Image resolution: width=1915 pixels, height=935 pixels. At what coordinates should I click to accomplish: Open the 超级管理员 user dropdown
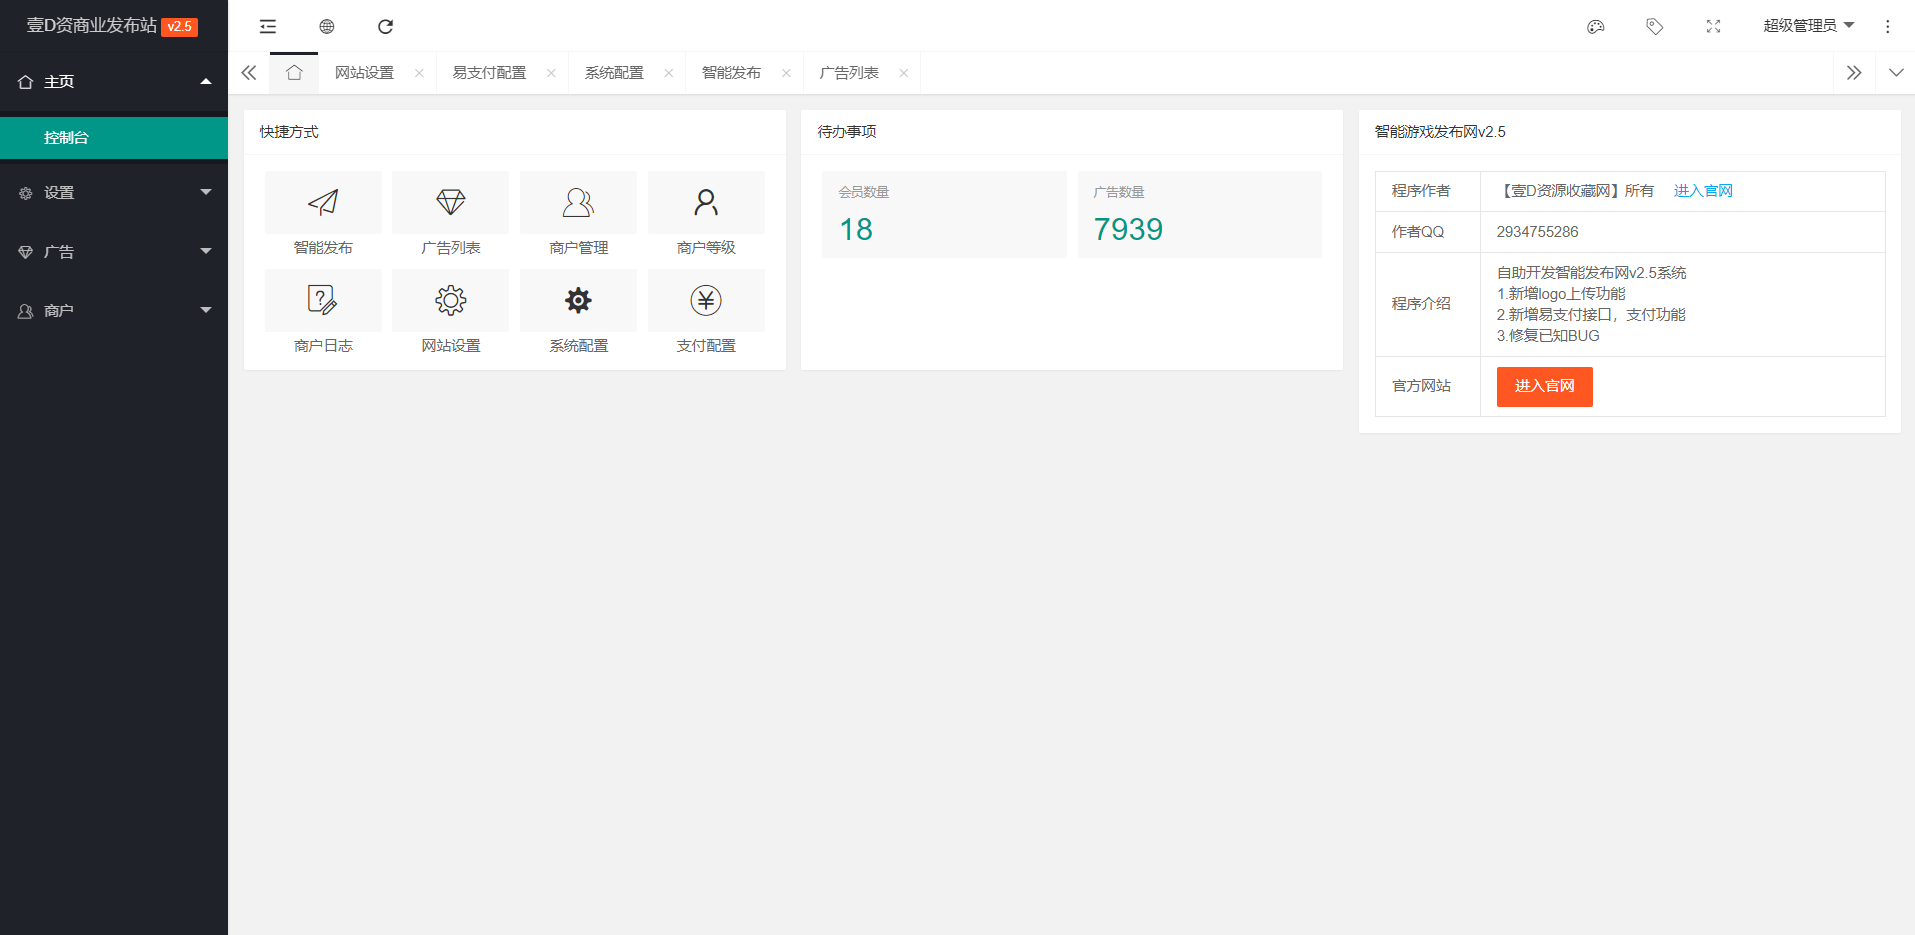(1808, 26)
